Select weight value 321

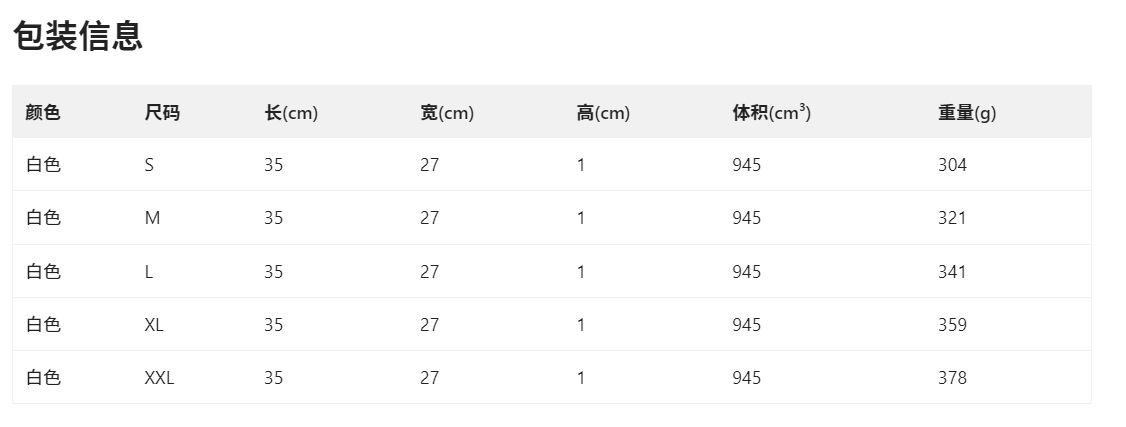(952, 218)
